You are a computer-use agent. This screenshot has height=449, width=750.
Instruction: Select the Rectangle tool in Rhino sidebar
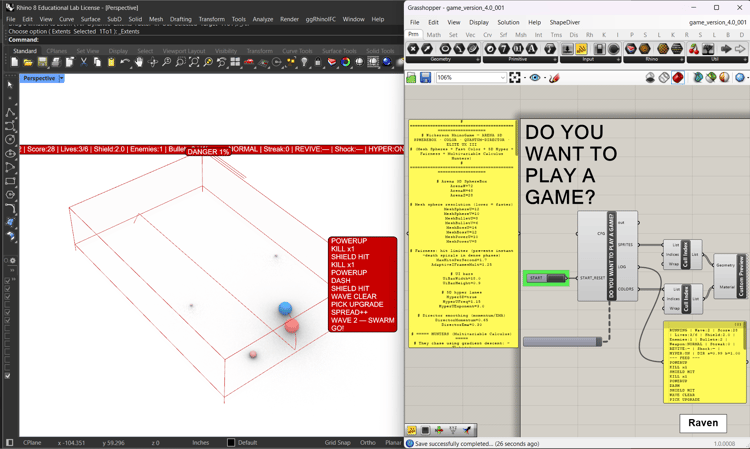[x=10, y=181]
